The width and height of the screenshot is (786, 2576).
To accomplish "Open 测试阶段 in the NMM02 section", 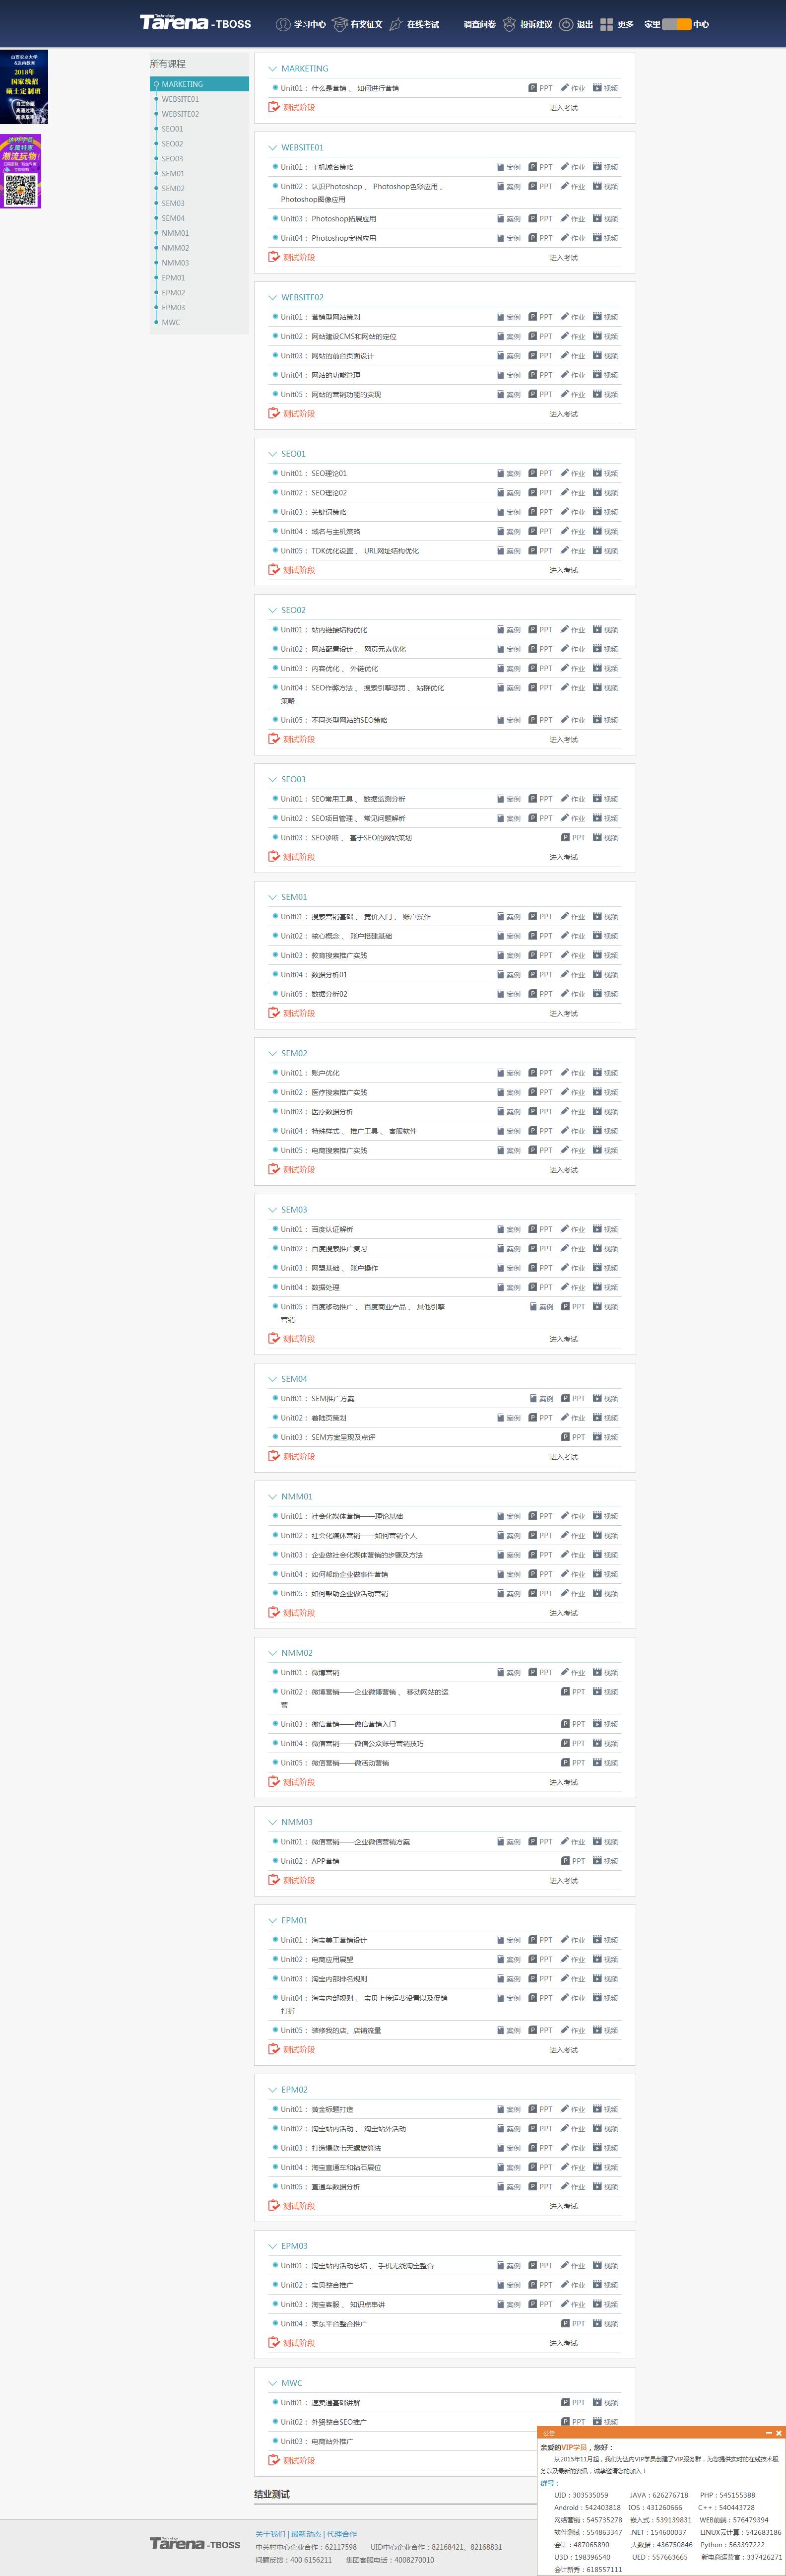I will click(x=291, y=1782).
